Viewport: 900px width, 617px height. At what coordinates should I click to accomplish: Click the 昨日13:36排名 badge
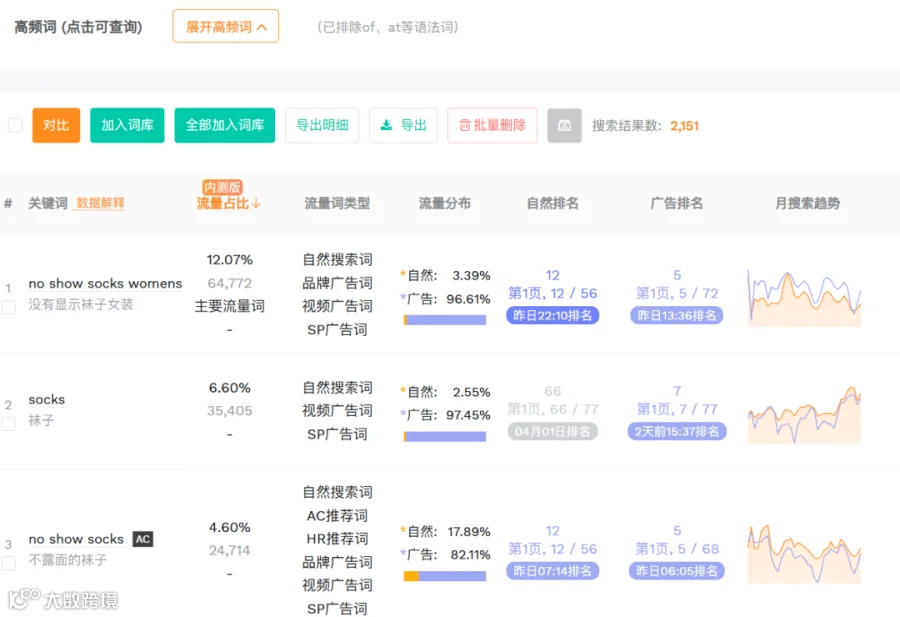[677, 315]
